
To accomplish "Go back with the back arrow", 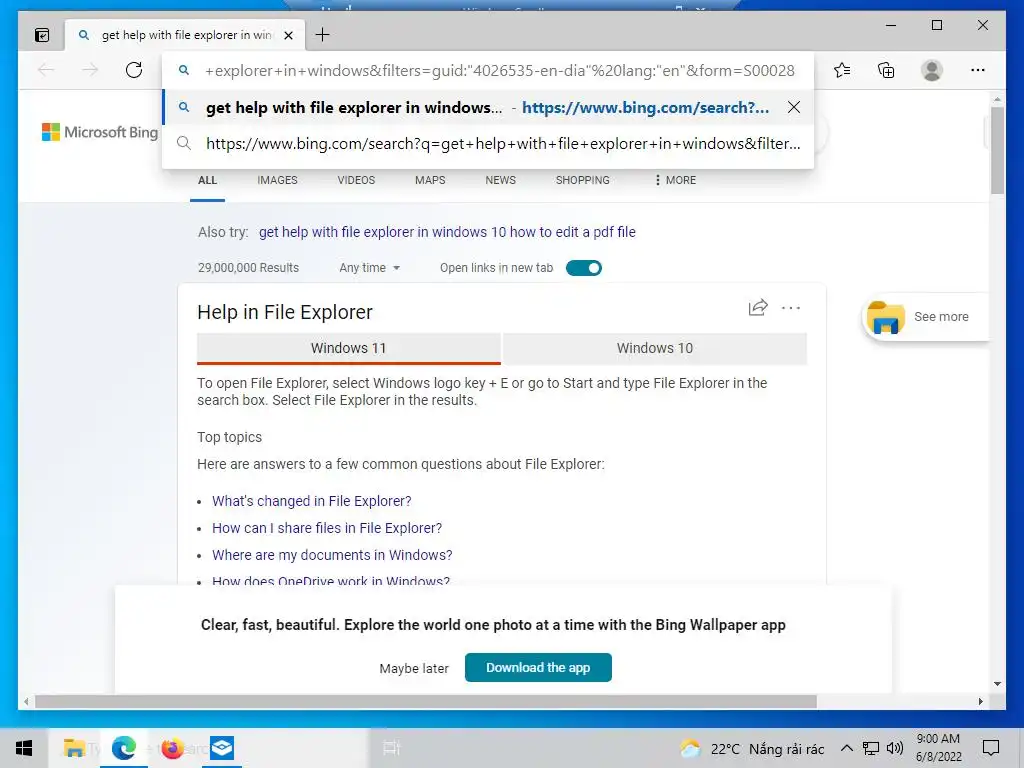I will click(x=46, y=70).
